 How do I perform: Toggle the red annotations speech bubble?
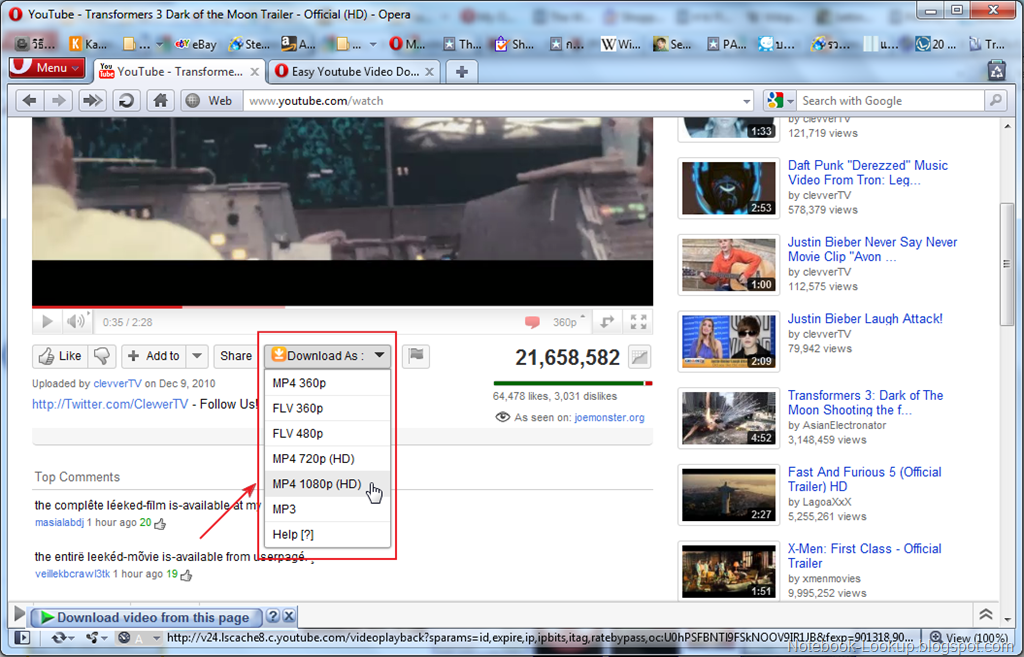pos(532,322)
